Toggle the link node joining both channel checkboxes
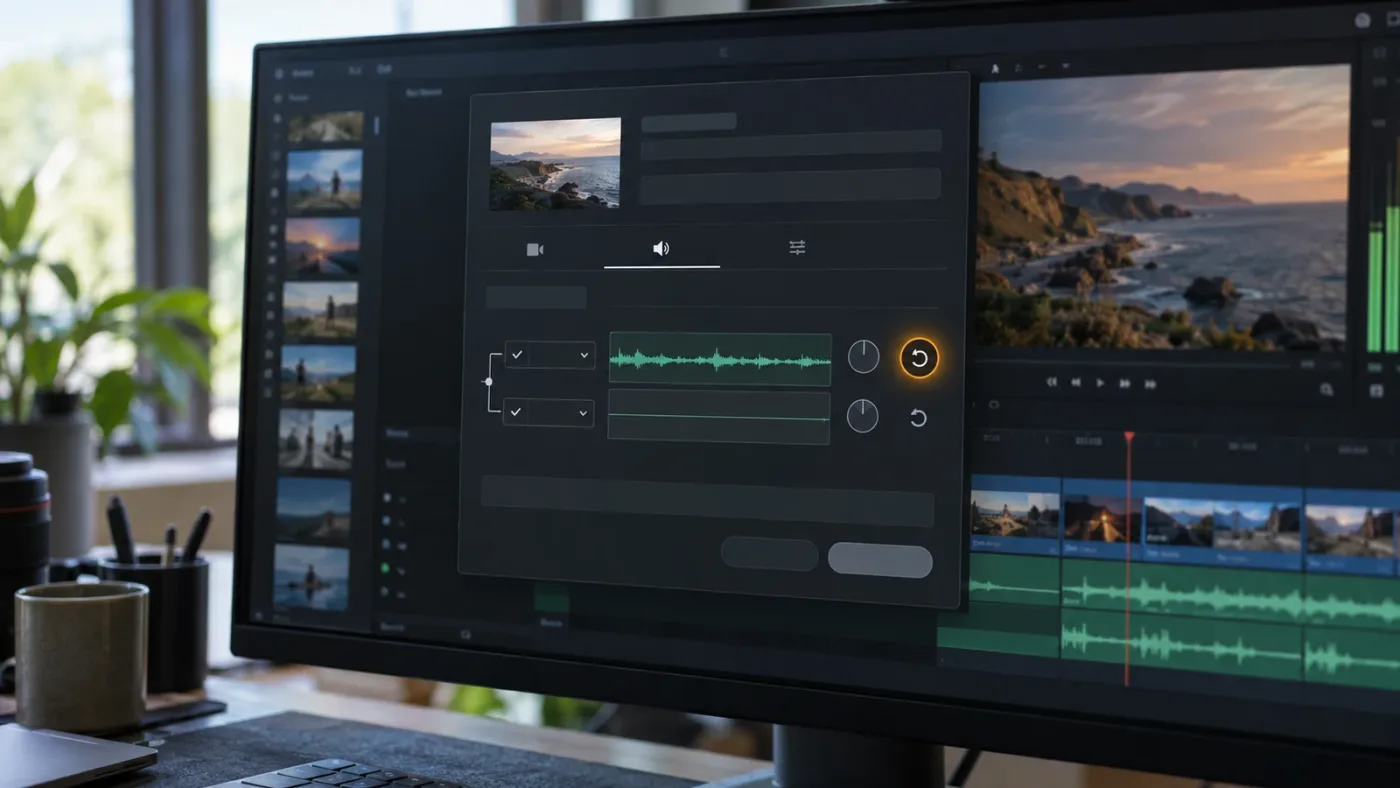The width and height of the screenshot is (1400, 788). (x=488, y=381)
